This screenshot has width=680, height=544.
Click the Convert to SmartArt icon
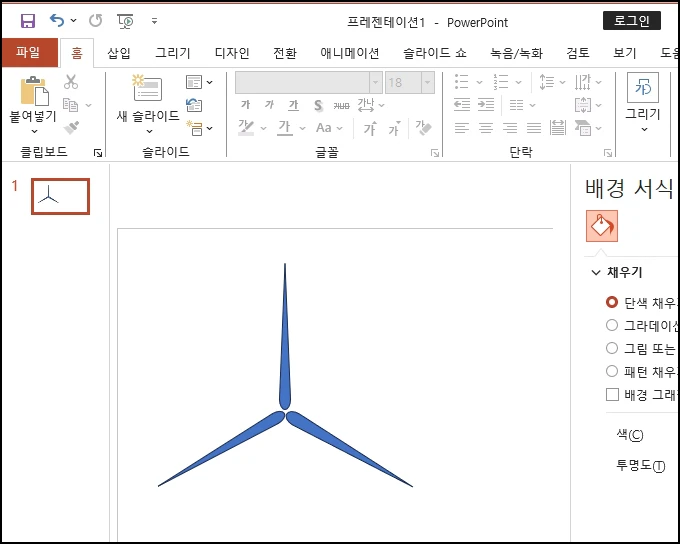coord(583,128)
